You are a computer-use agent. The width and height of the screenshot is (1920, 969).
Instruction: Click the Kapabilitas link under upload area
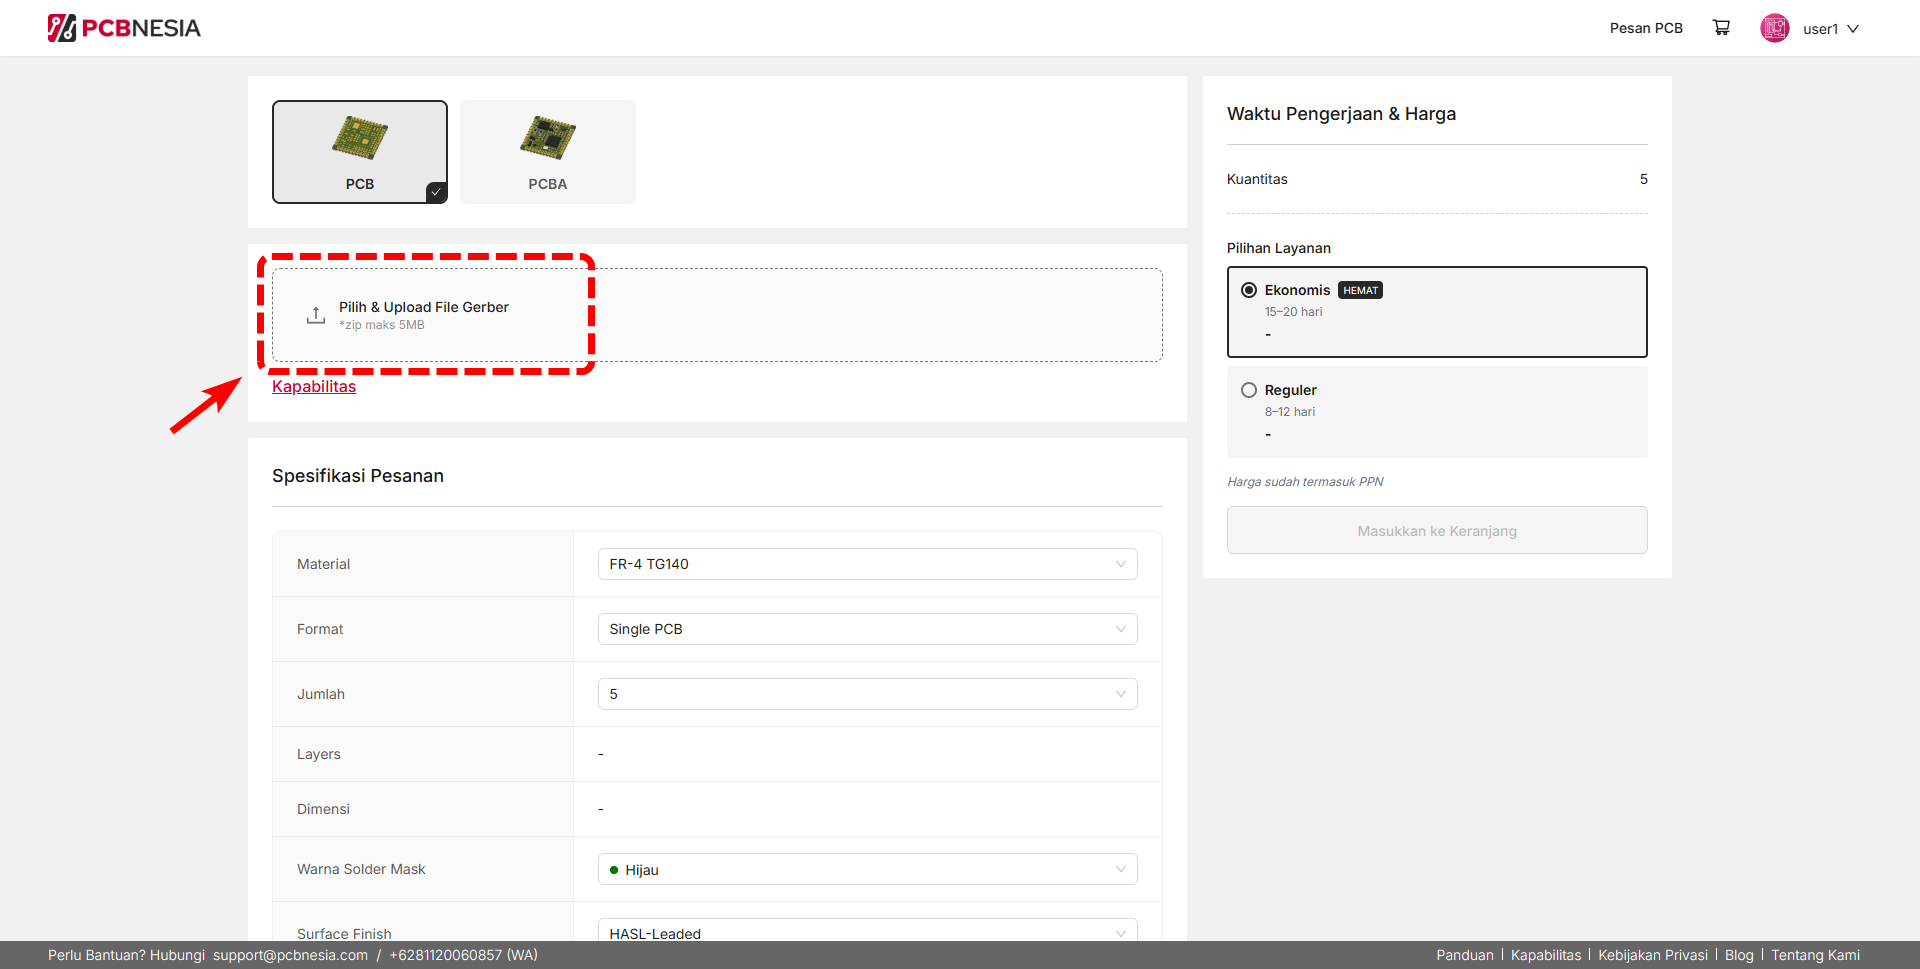pyautogui.click(x=314, y=386)
